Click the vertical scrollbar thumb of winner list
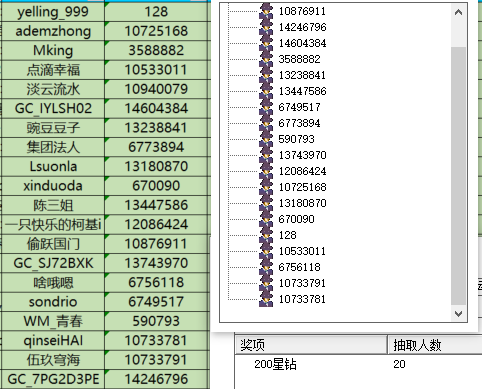The width and height of the screenshot is (482, 389). click(x=458, y=176)
